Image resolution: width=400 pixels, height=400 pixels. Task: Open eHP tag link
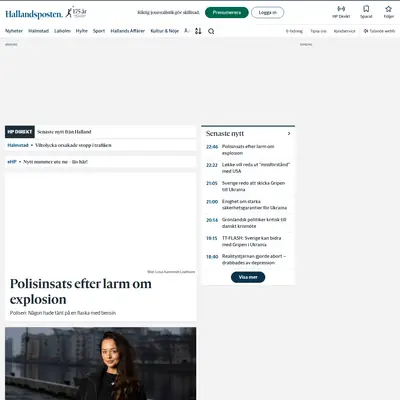[x=12, y=162]
